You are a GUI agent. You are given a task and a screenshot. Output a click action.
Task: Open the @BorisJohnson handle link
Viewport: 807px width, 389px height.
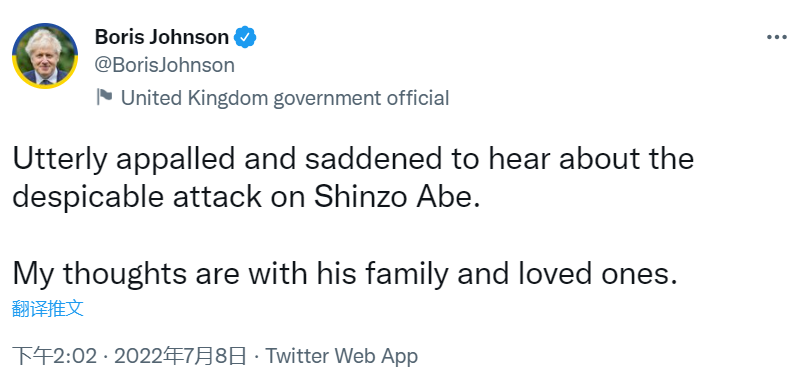coord(165,65)
